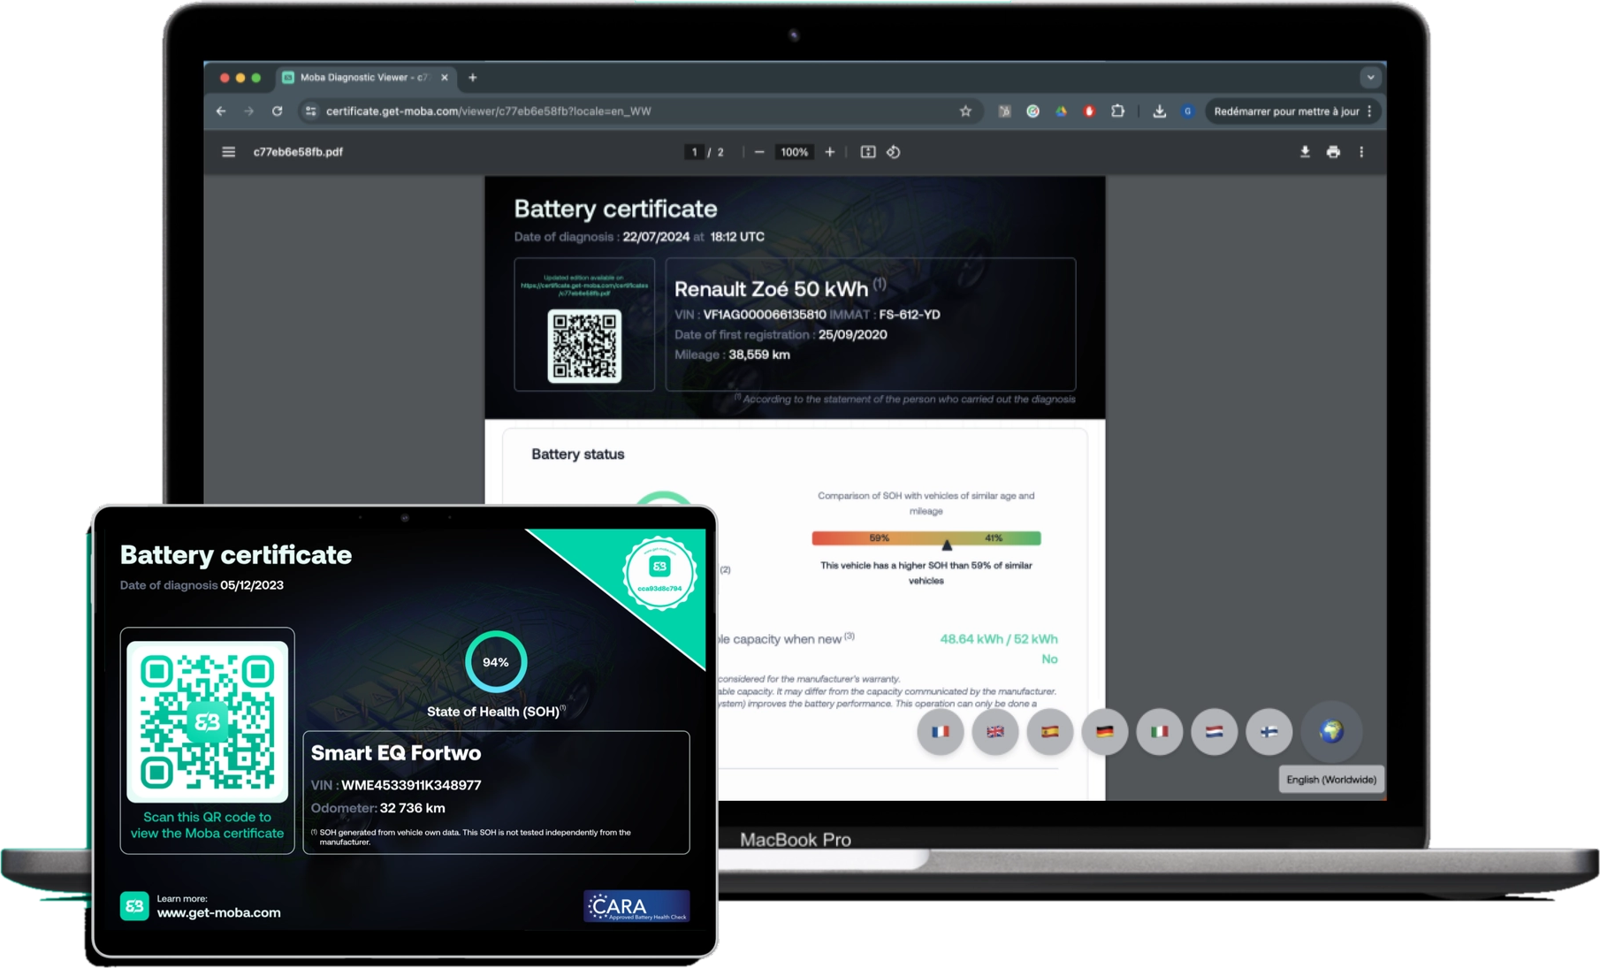Open the Google profile avatar
Image resolution: width=1600 pixels, height=968 pixels.
[x=1187, y=111]
